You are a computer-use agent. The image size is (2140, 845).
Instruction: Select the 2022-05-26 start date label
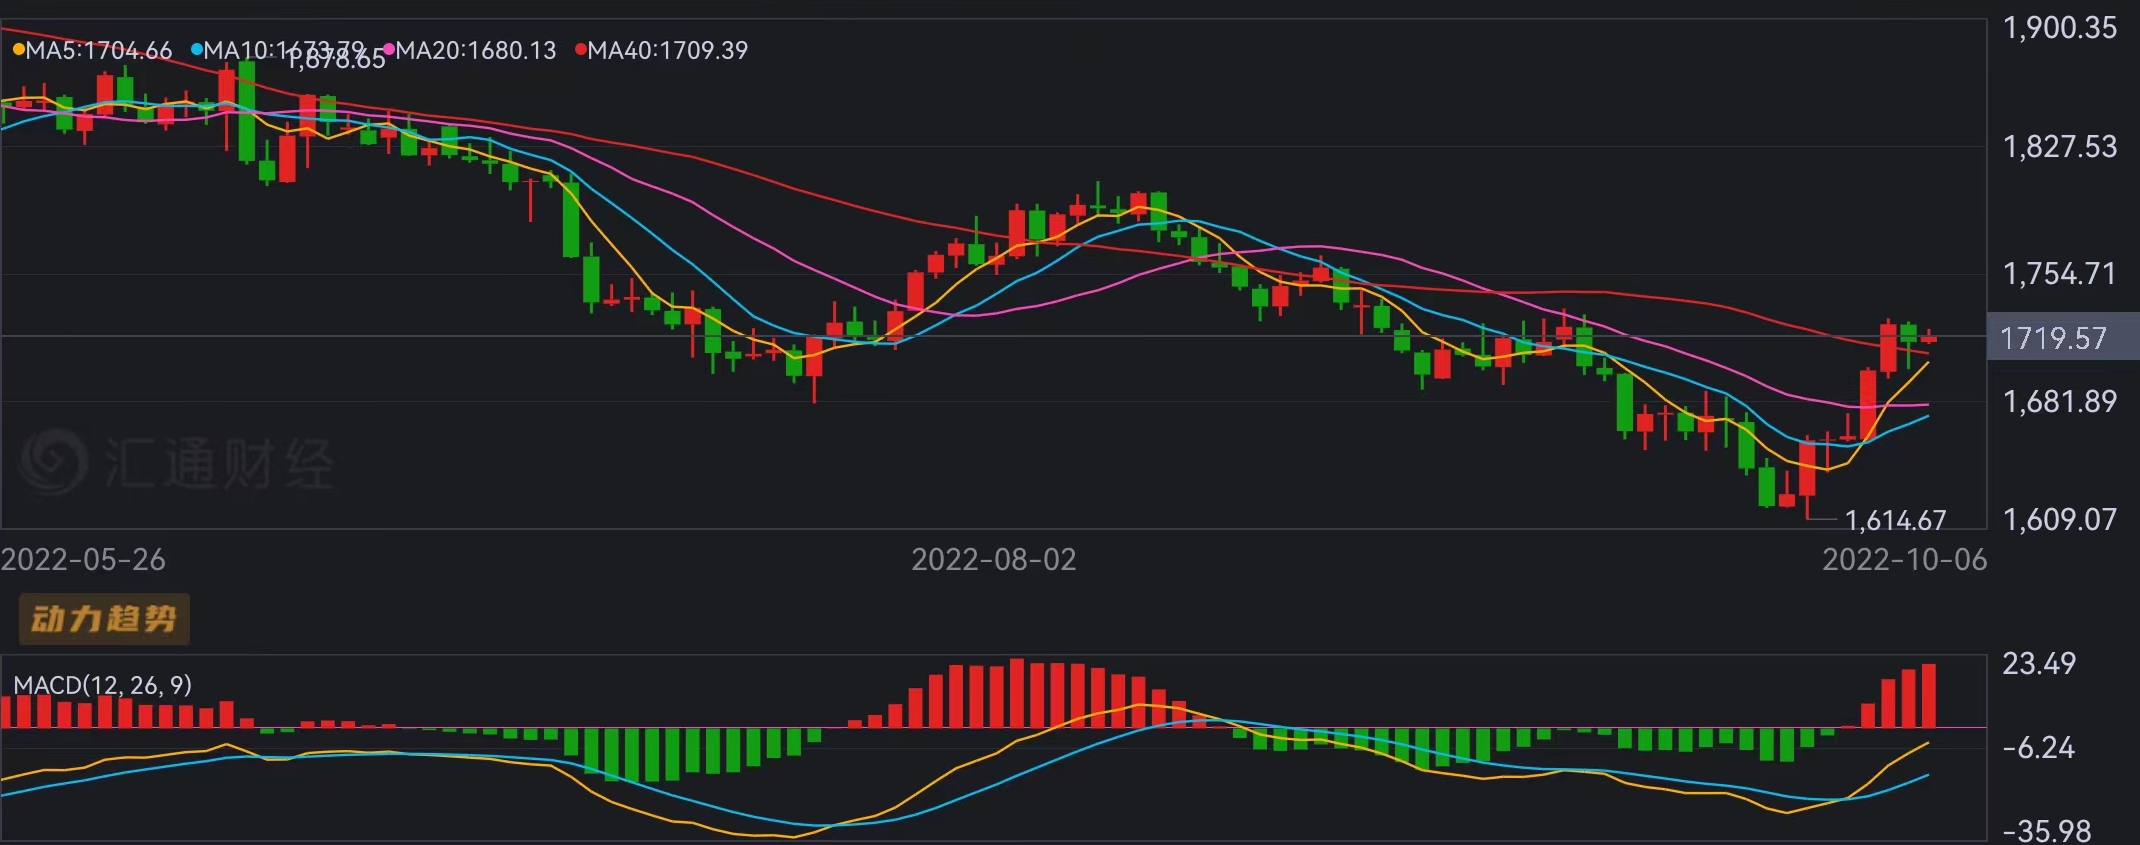click(84, 559)
